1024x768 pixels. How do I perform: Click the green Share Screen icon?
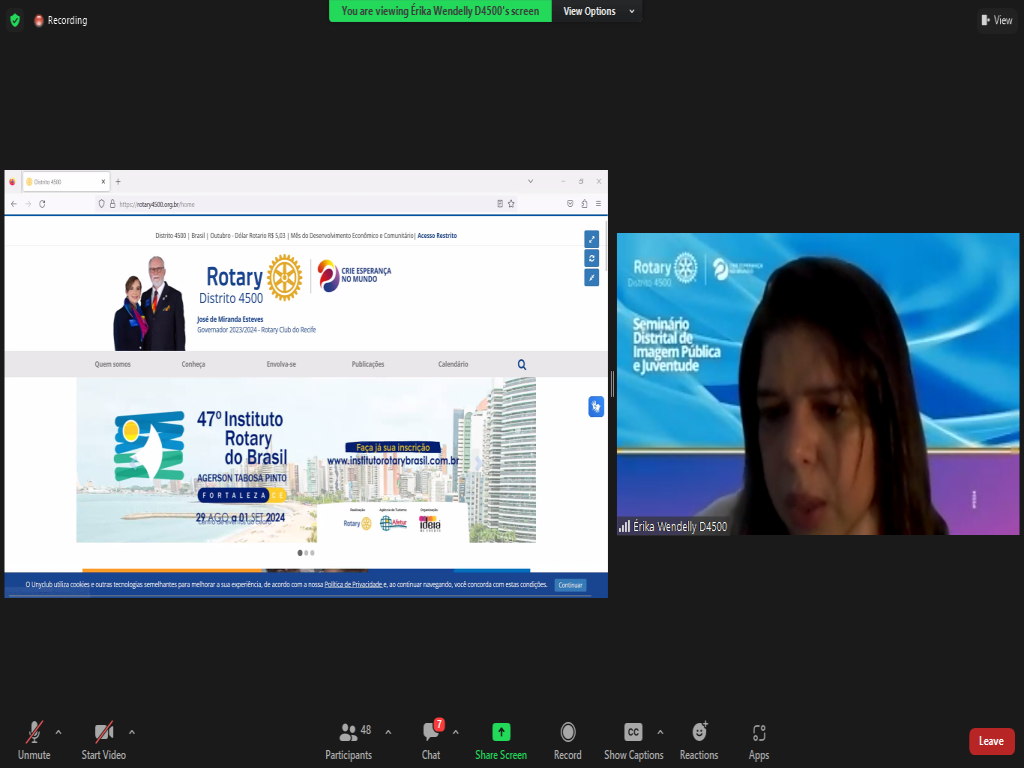[x=501, y=732]
